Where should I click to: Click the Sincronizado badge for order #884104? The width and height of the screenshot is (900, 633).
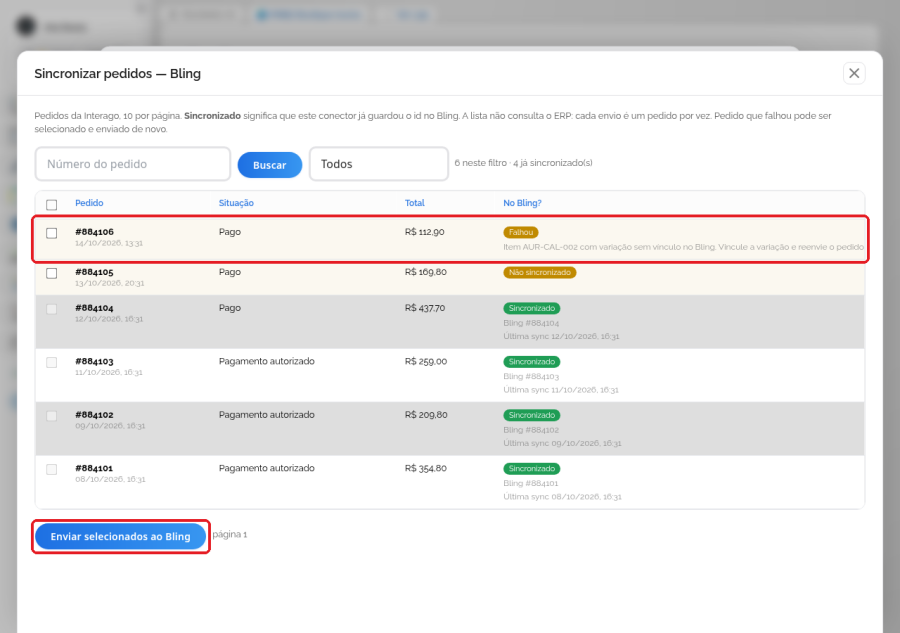pos(532,308)
